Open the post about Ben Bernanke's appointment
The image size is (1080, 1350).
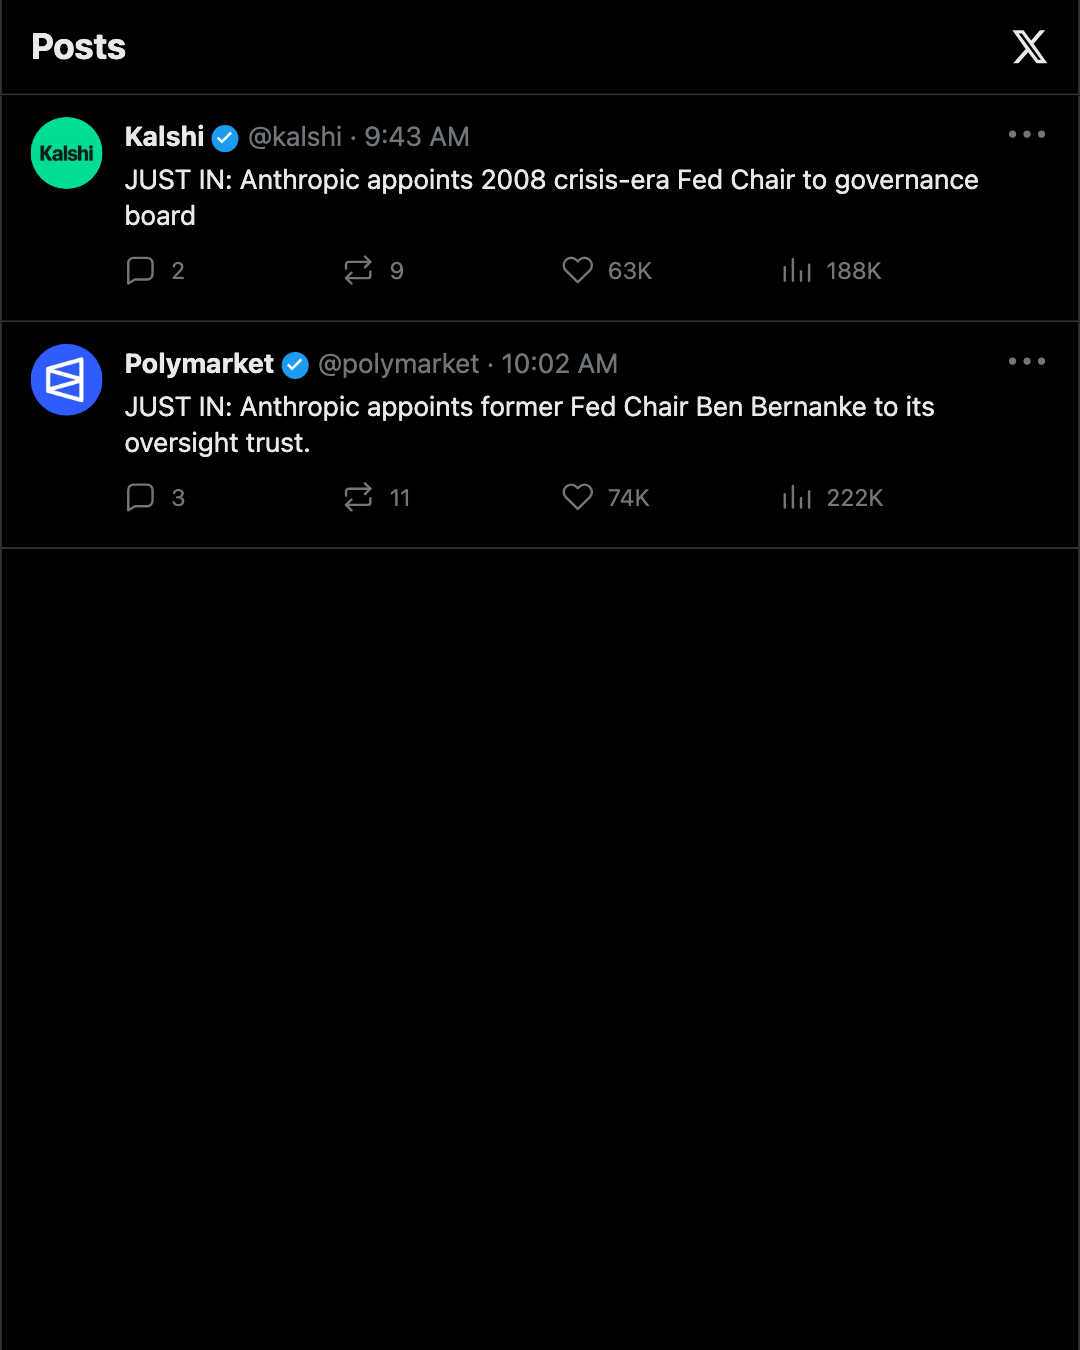tap(530, 425)
